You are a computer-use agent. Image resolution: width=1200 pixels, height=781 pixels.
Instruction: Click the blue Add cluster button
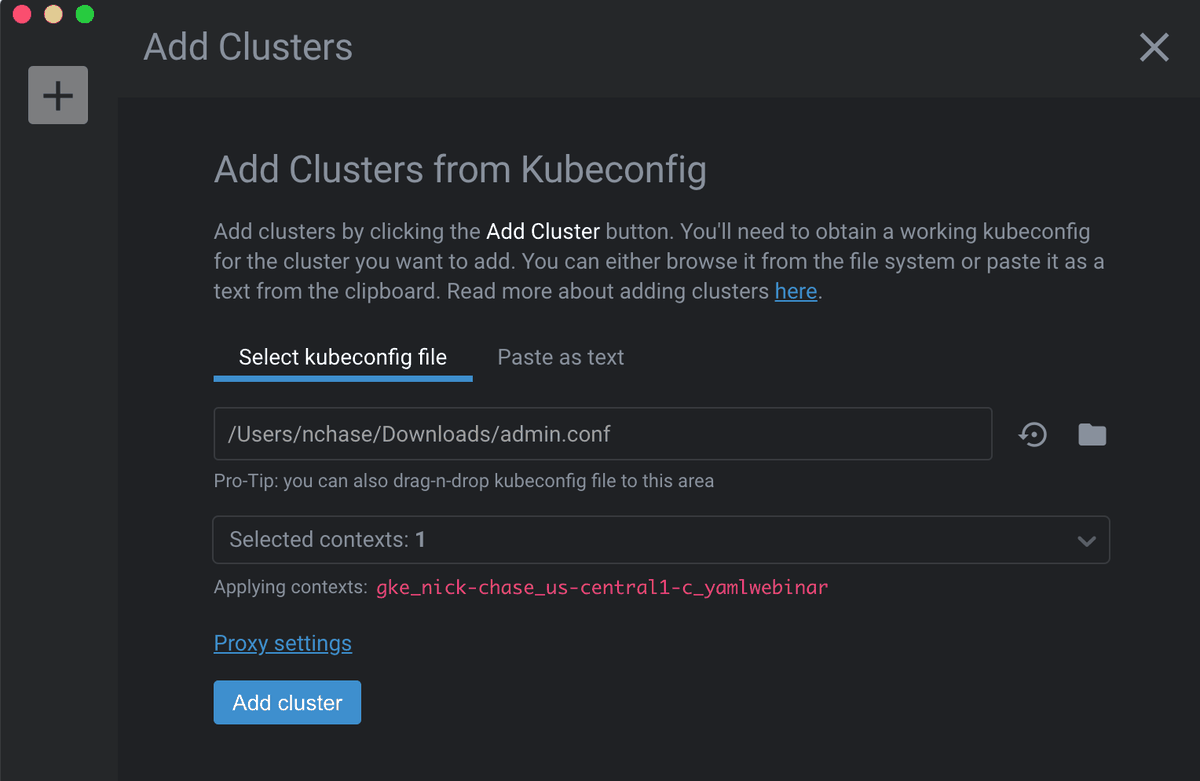pos(287,703)
